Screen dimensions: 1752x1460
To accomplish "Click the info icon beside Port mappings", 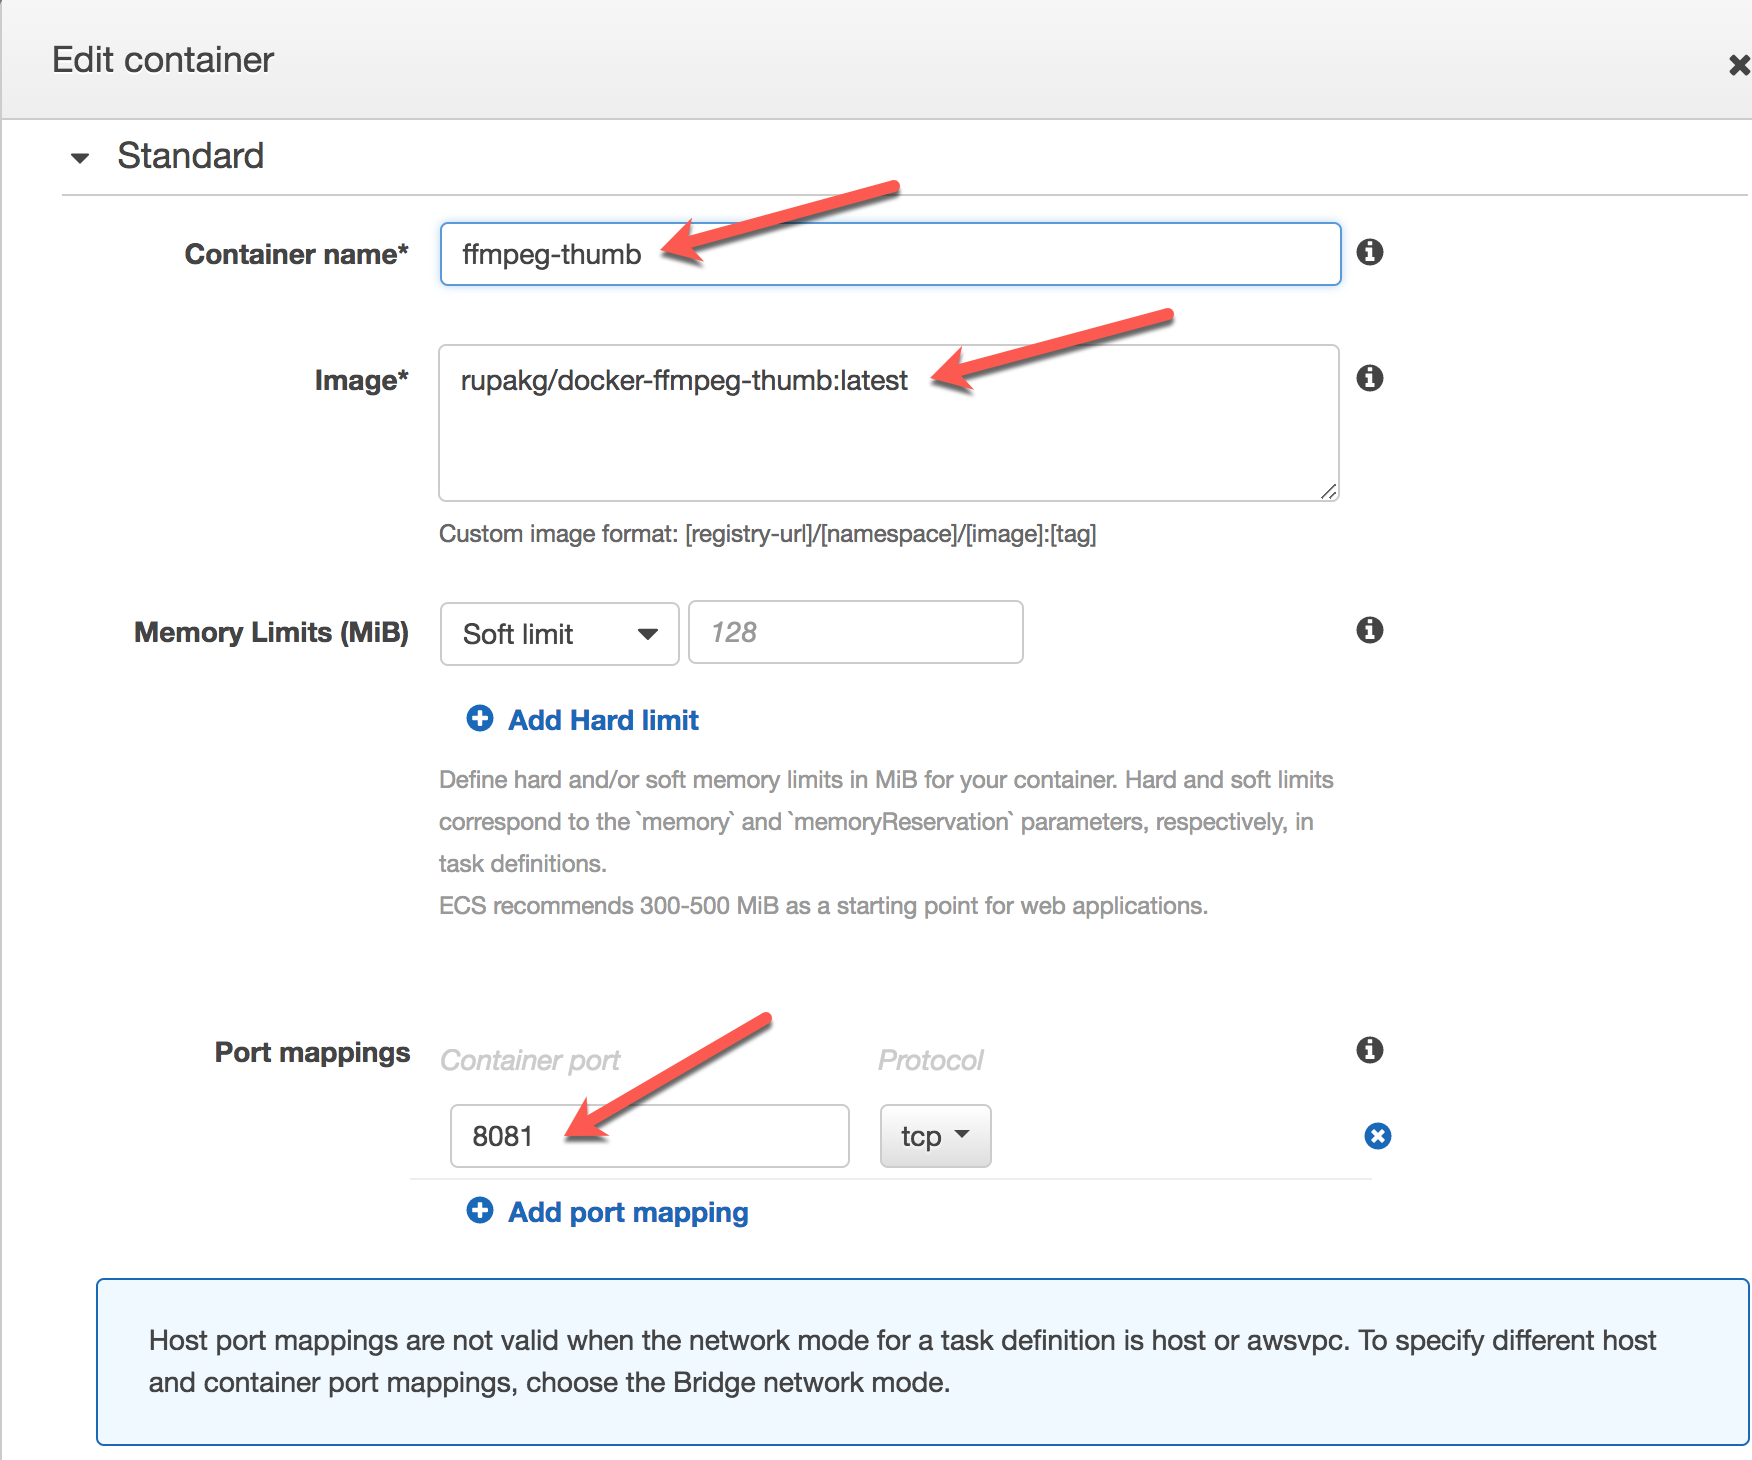I will coord(1369,1050).
